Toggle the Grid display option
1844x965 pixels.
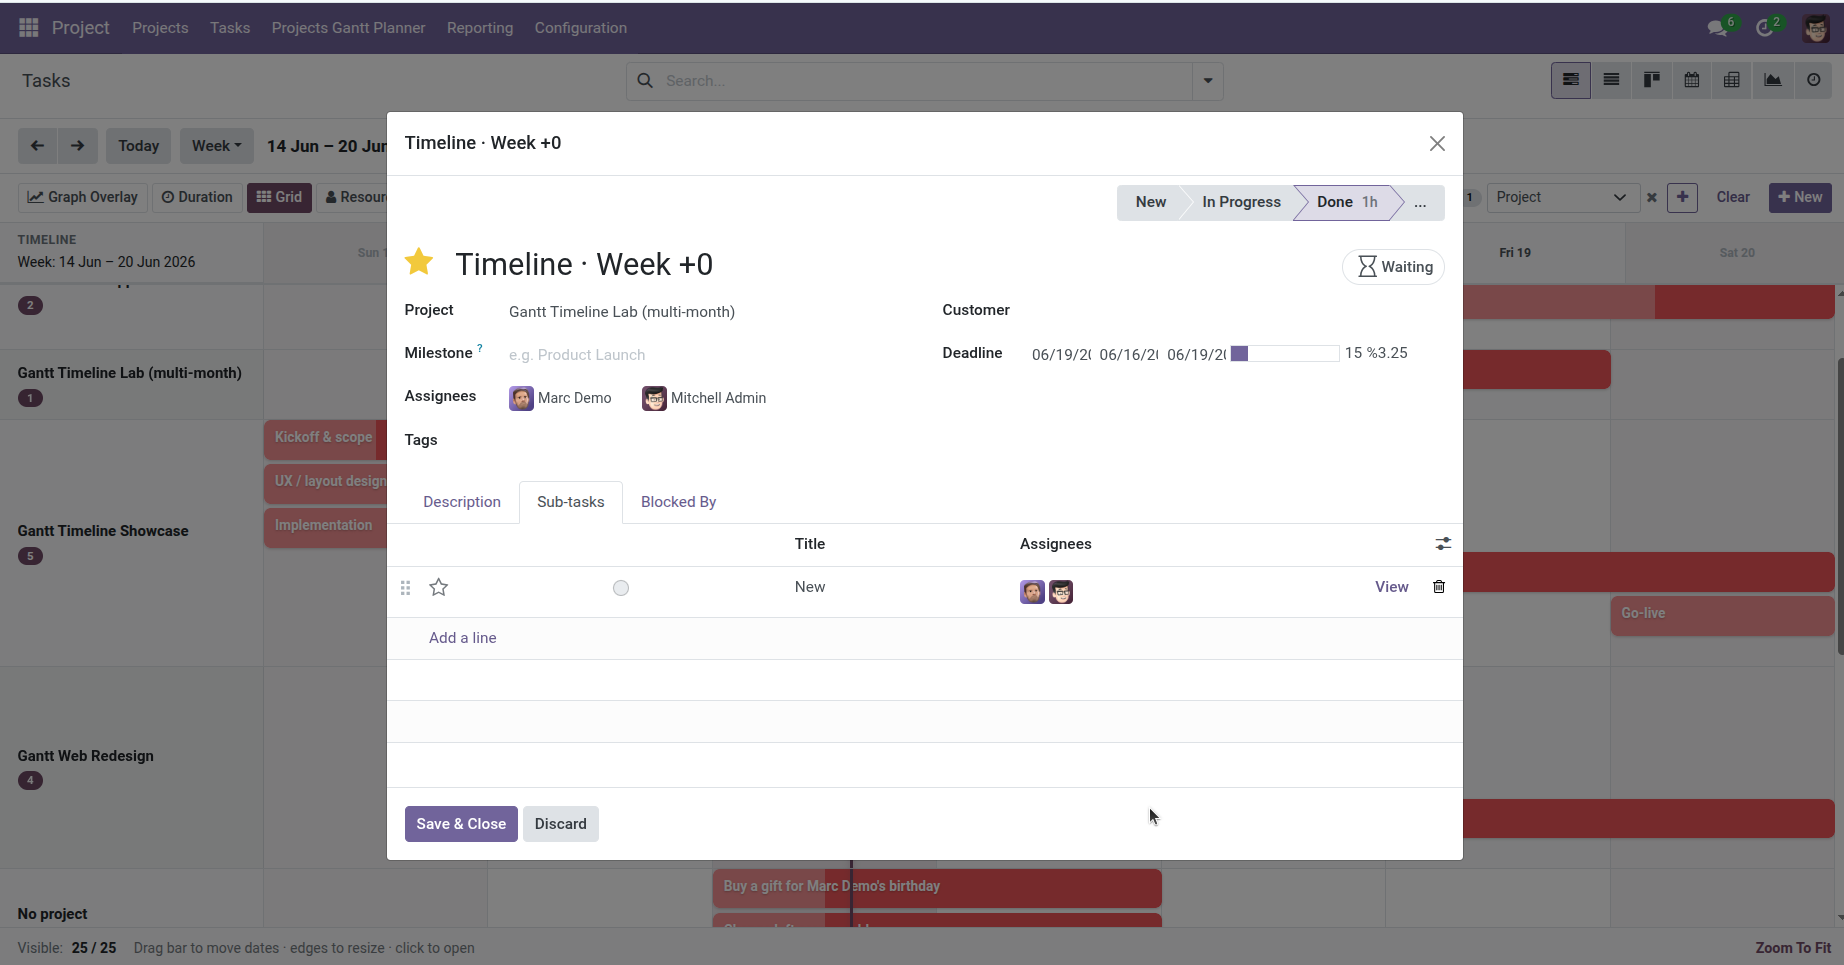point(280,197)
